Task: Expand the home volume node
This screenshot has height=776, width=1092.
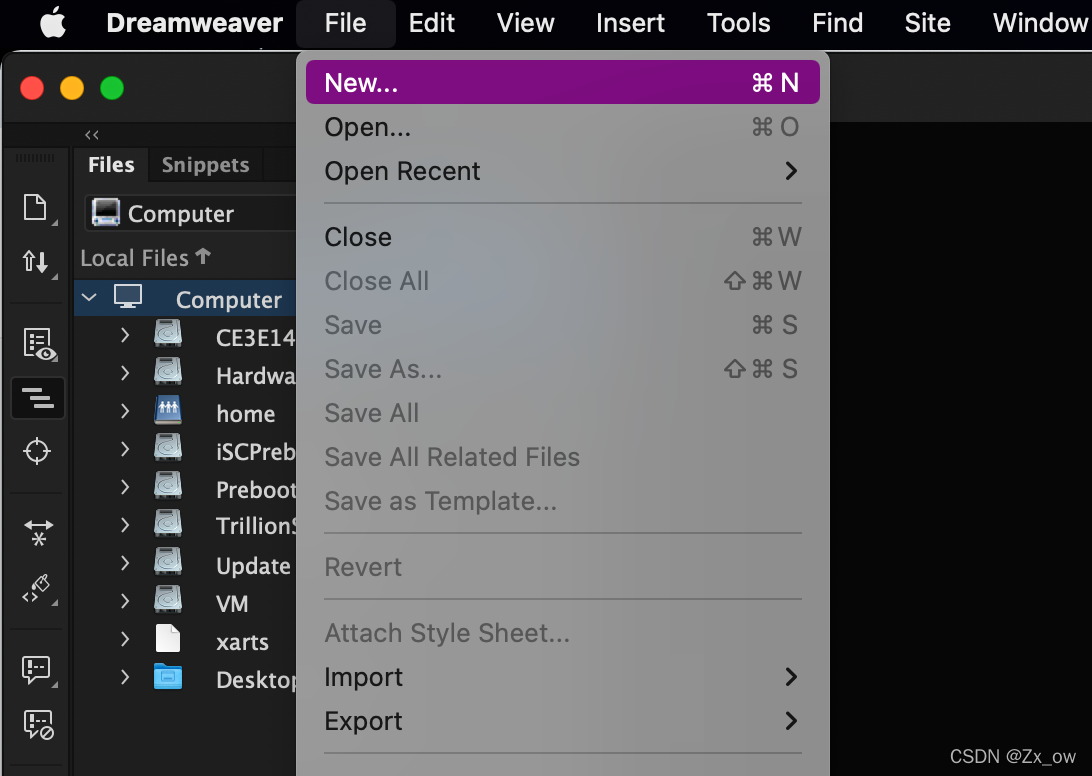Action: [x=125, y=411]
